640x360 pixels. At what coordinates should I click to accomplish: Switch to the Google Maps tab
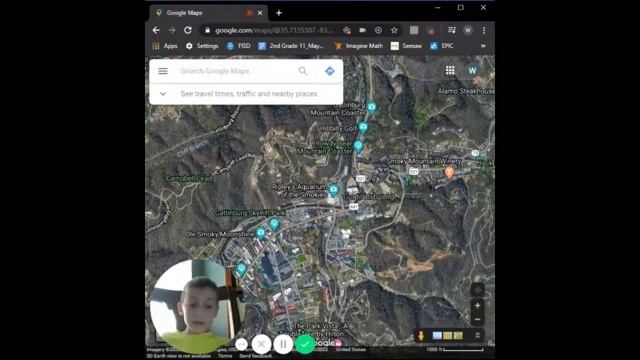[x=208, y=13]
